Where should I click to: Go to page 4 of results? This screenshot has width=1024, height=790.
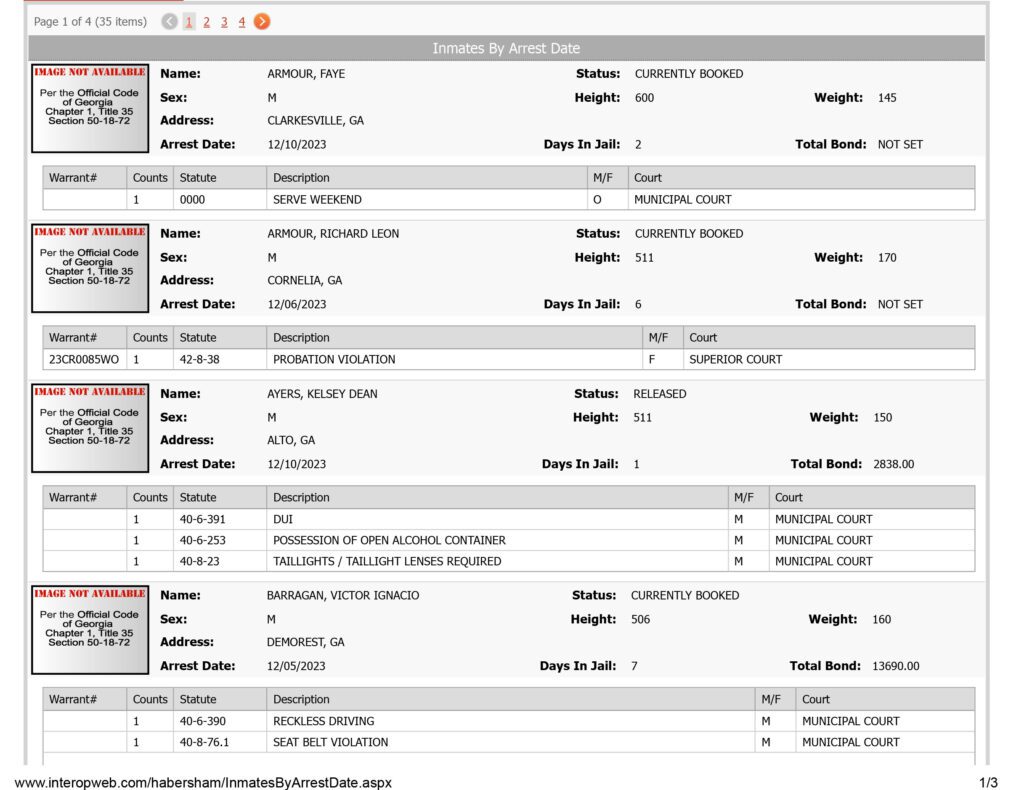tap(242, 22)
